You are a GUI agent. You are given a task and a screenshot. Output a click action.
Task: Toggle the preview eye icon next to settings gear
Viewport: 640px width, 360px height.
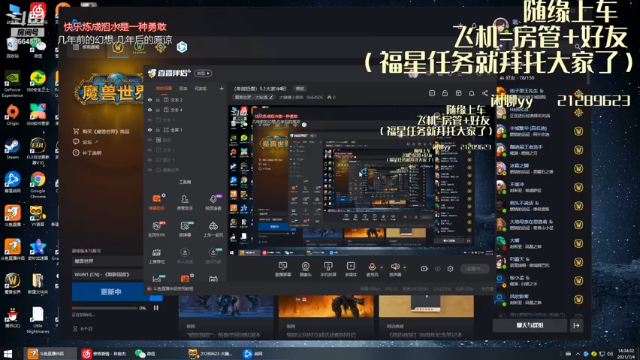[438, 269]
